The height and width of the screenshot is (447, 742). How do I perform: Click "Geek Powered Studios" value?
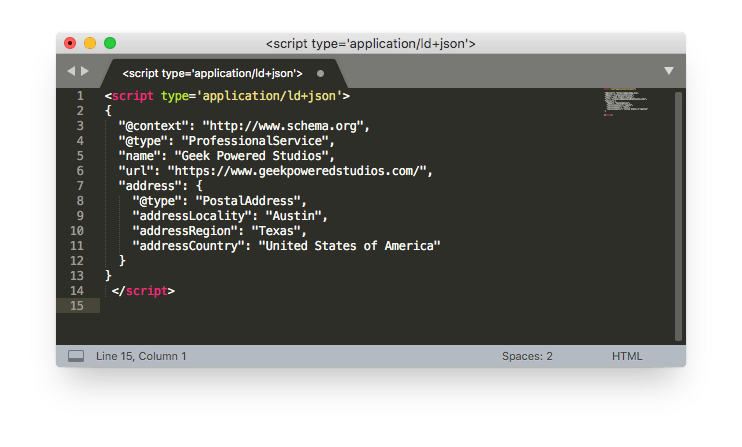pyautogui.click(x=251, y=156)
